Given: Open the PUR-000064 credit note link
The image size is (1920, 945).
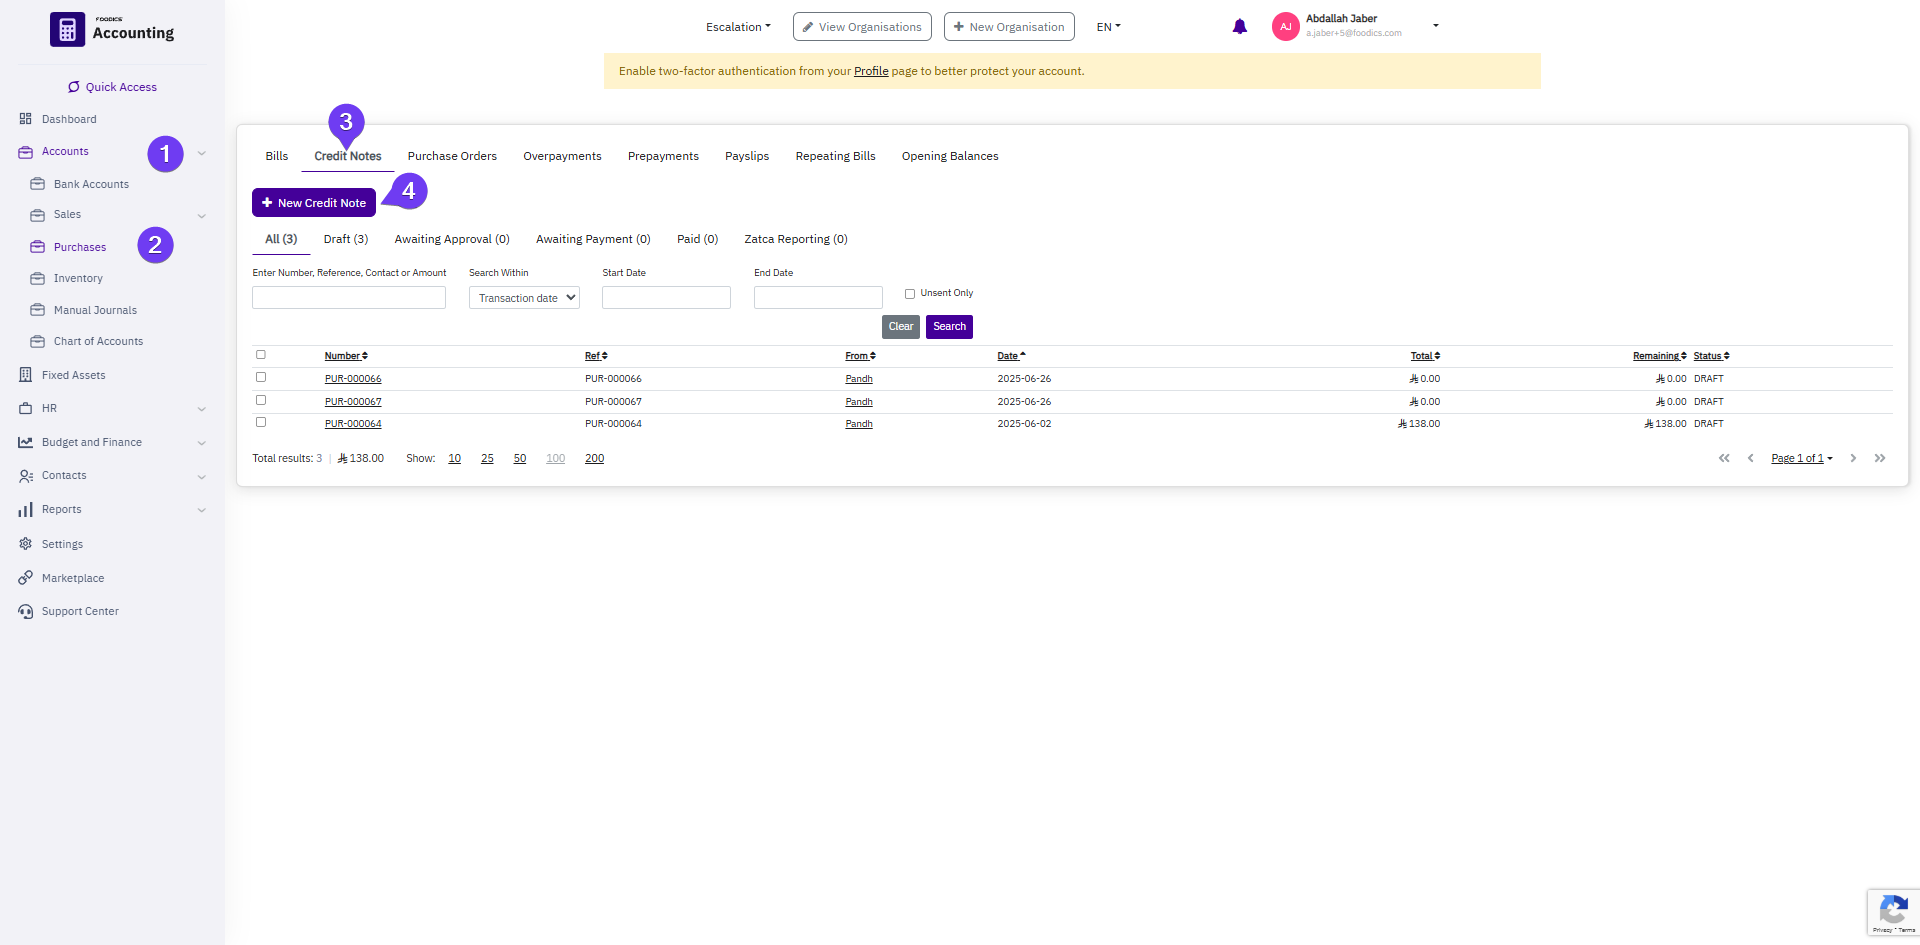Looking at the screenshot, I should [x=353, y=424].
